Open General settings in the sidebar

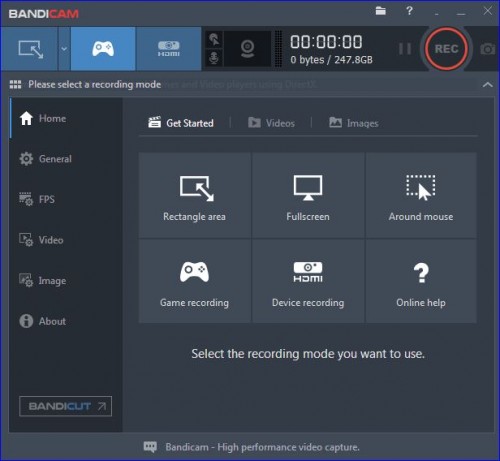[66, 159]
